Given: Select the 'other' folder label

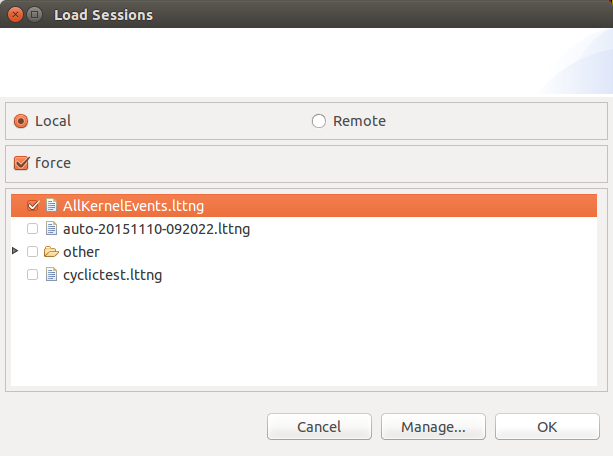Looking at the screenshot, I should click(81, 252).
